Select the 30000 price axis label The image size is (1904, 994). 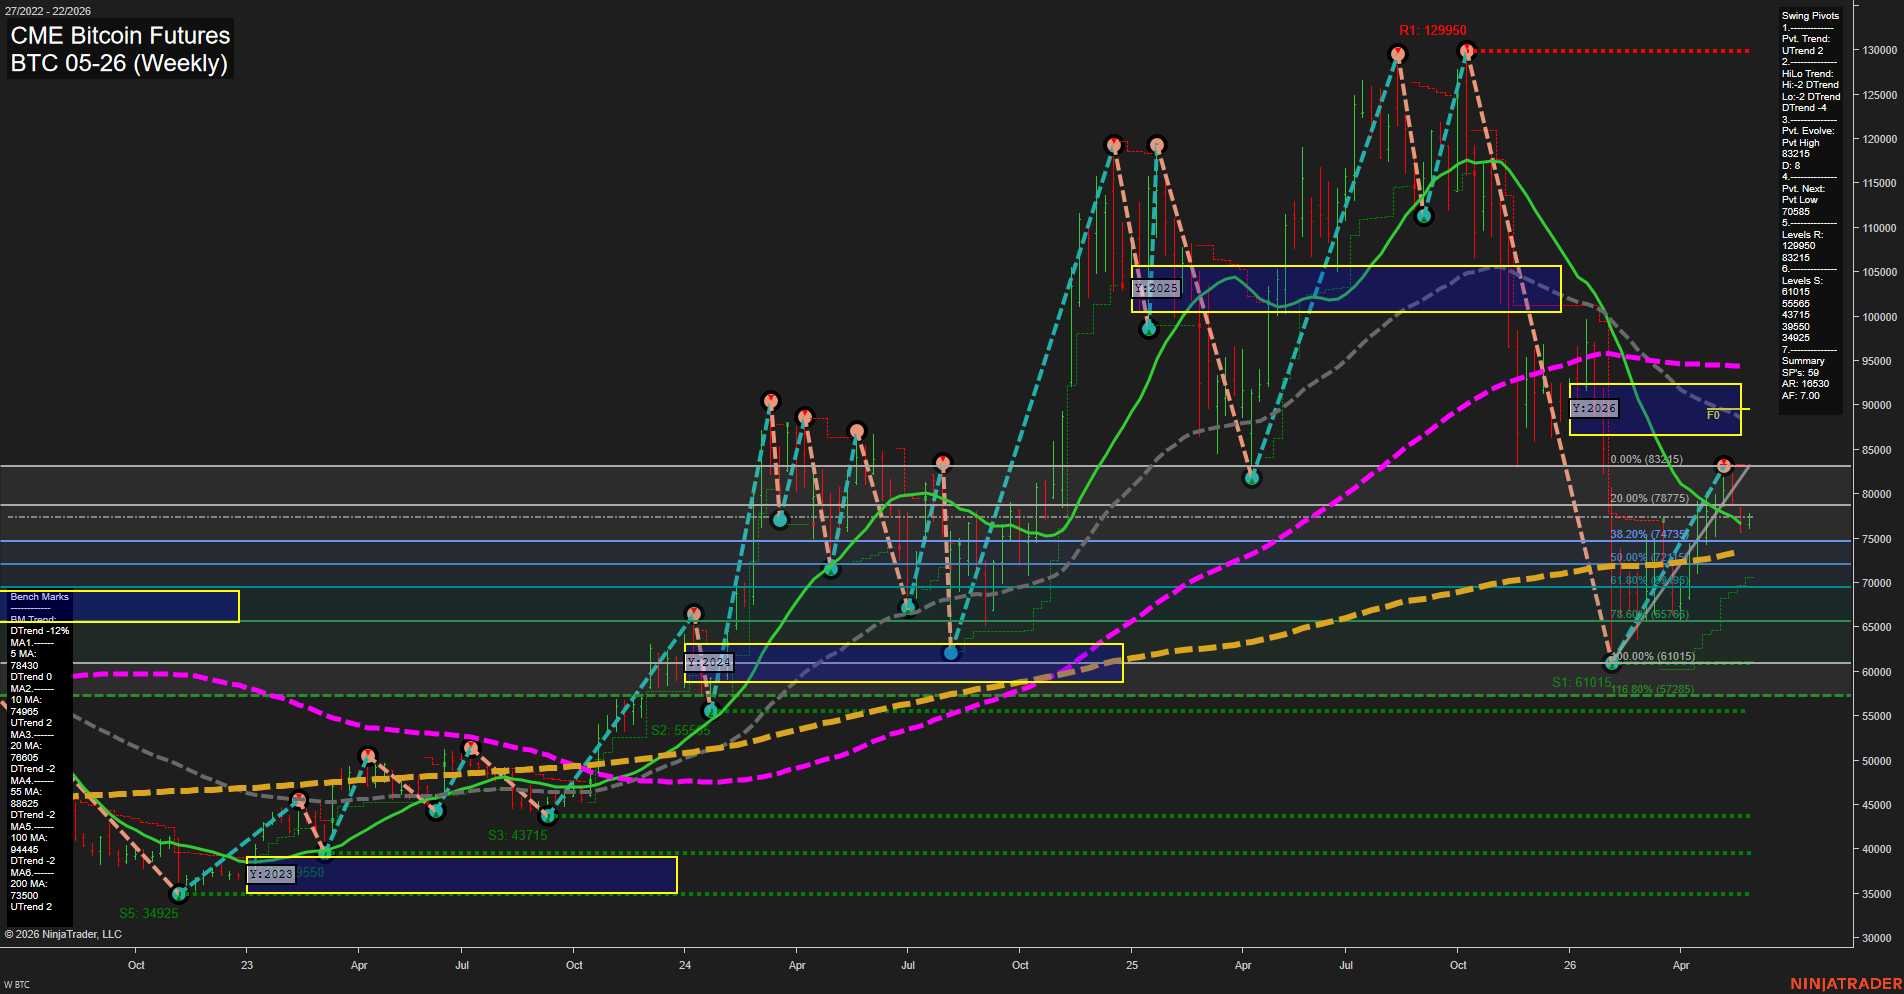tap(1877, 939)
